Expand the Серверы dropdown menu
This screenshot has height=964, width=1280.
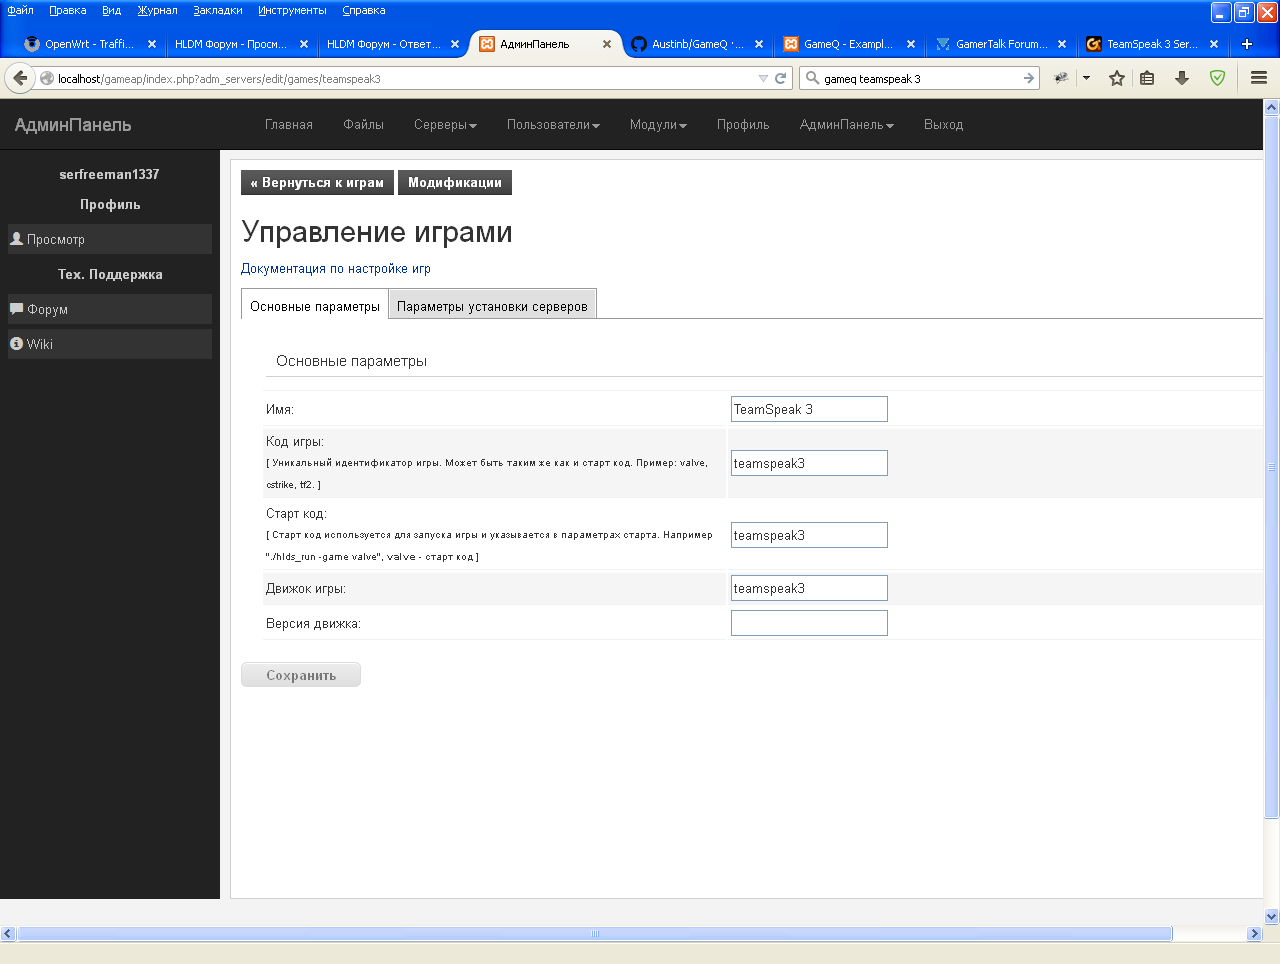pyautogui.click(x=445, y=125)
